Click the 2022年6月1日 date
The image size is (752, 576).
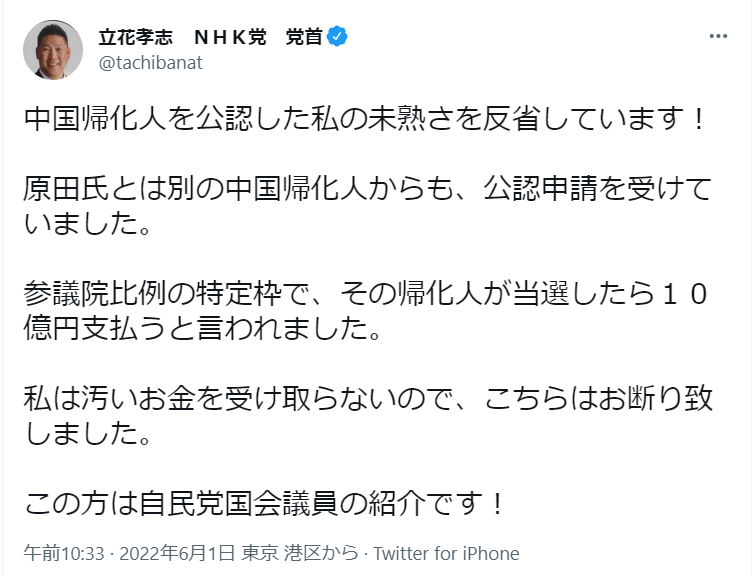click(x=177, y=553)
